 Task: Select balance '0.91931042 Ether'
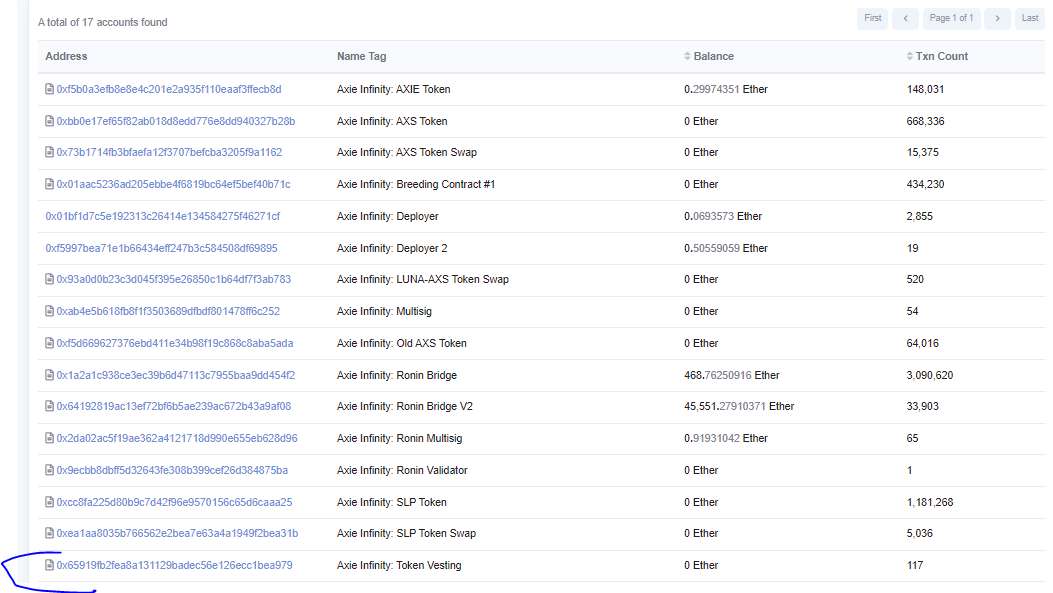726,438
